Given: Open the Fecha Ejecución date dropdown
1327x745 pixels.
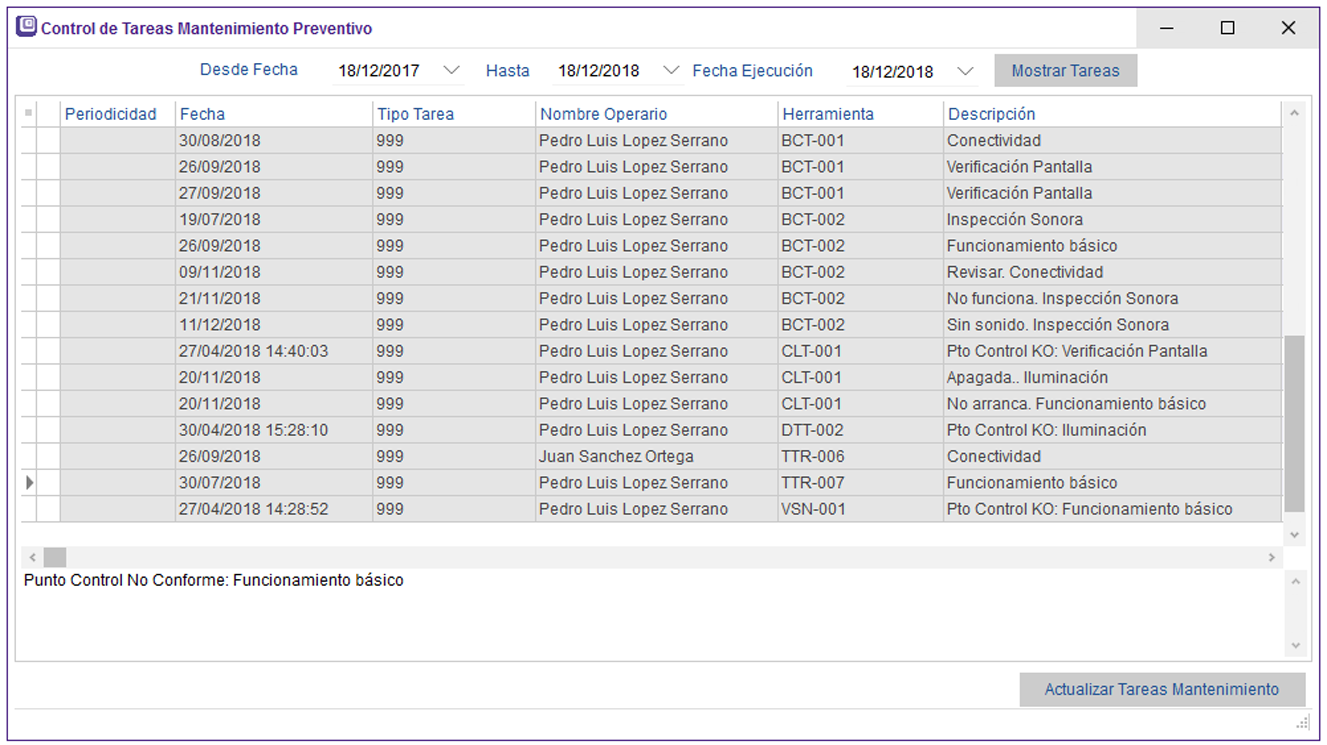Looking at the screenshot, I should click(x=965, y=72).
